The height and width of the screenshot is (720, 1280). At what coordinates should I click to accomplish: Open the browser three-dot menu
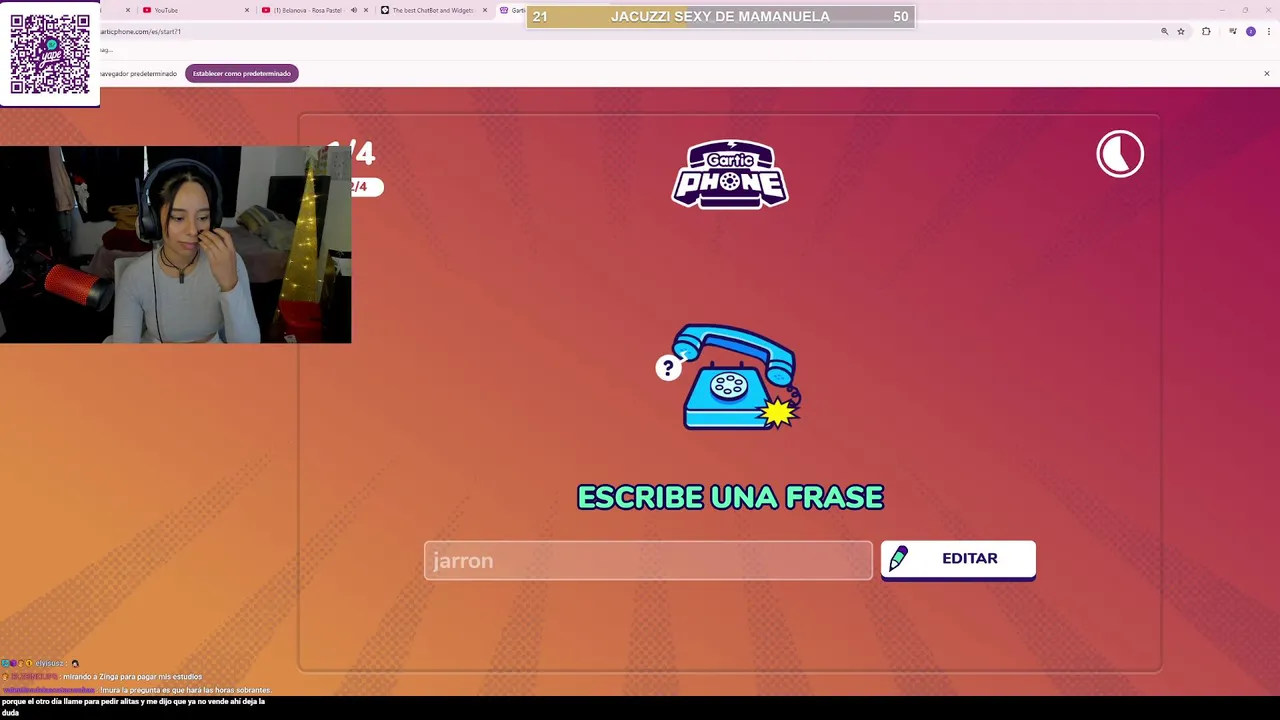tap(1269, 32)
